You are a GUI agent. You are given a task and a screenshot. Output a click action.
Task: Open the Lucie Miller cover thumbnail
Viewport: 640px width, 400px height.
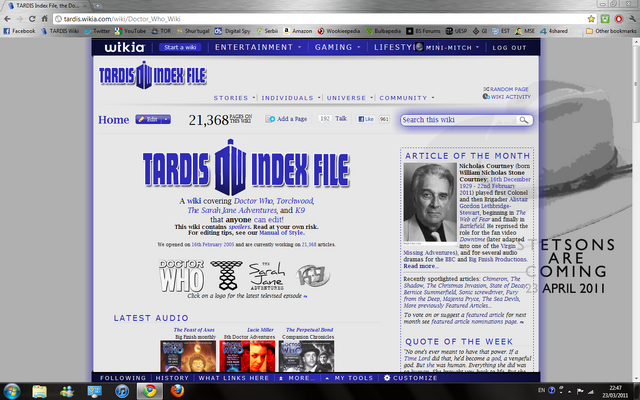click(248, 356)
